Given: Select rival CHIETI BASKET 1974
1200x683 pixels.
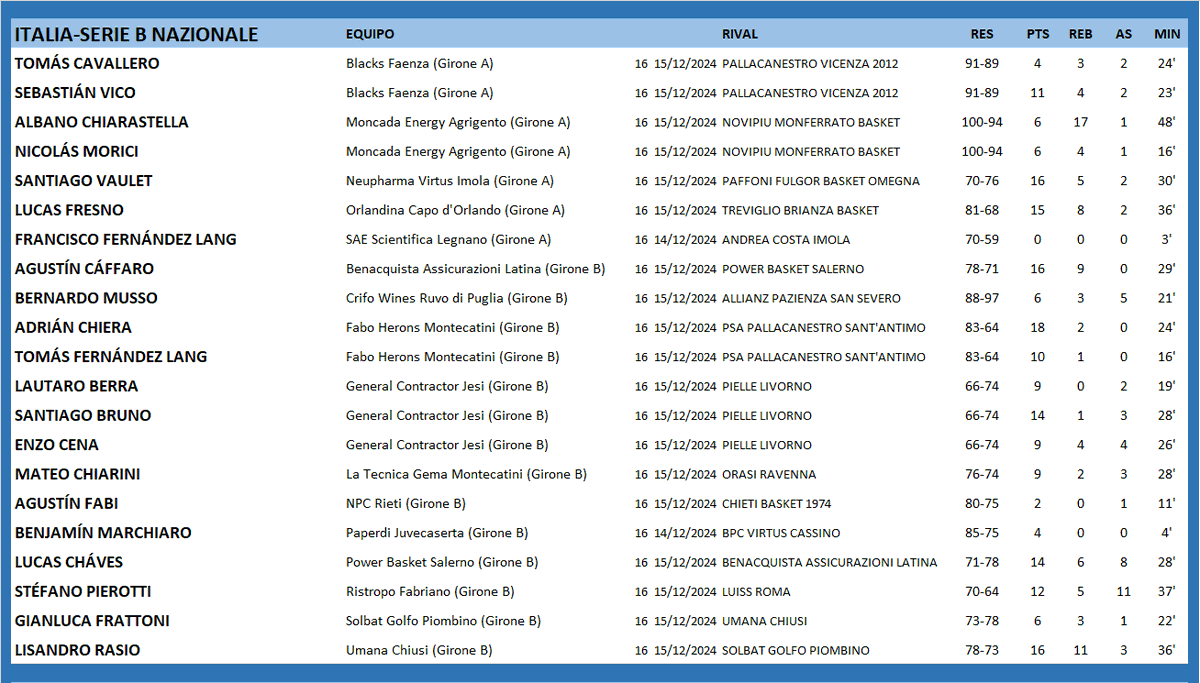Looking at the screenshot, I should click(x=777, y=504).
